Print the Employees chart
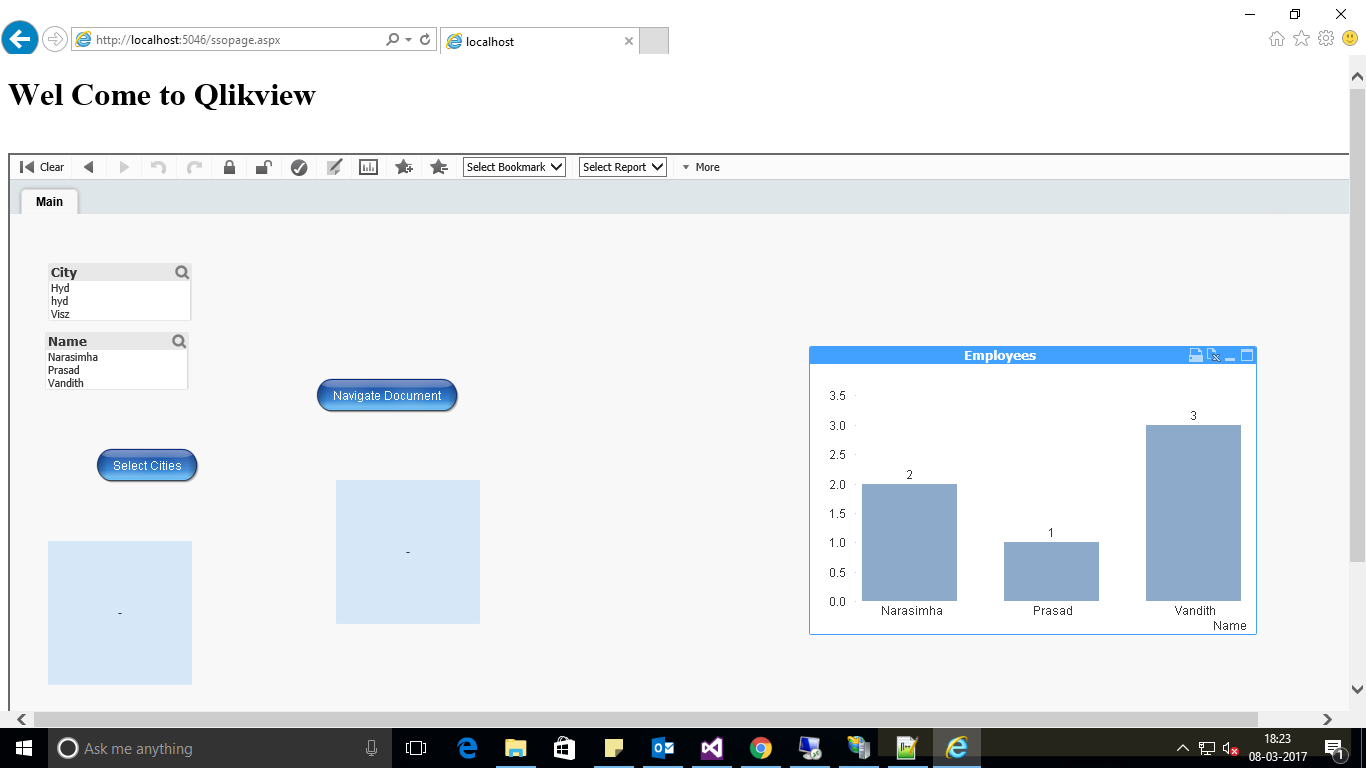The image size is (1366, 768). (1195, 355)
